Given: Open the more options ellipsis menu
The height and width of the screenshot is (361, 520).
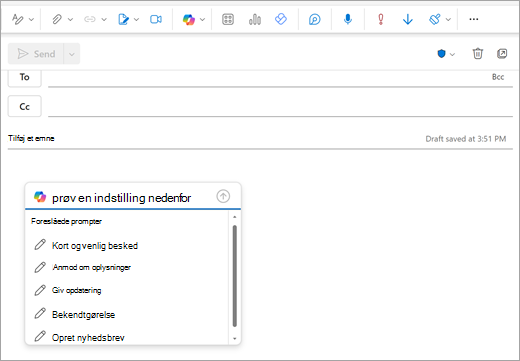Looking at the screenshot, I should point(474,19).
